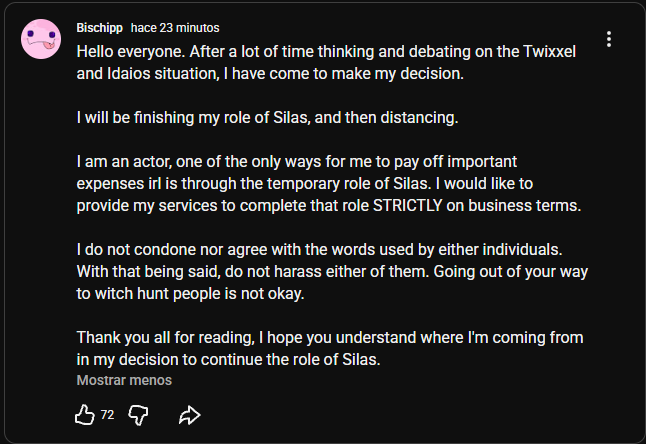Click the word STRICTLY in the comment

click(407, 206)
